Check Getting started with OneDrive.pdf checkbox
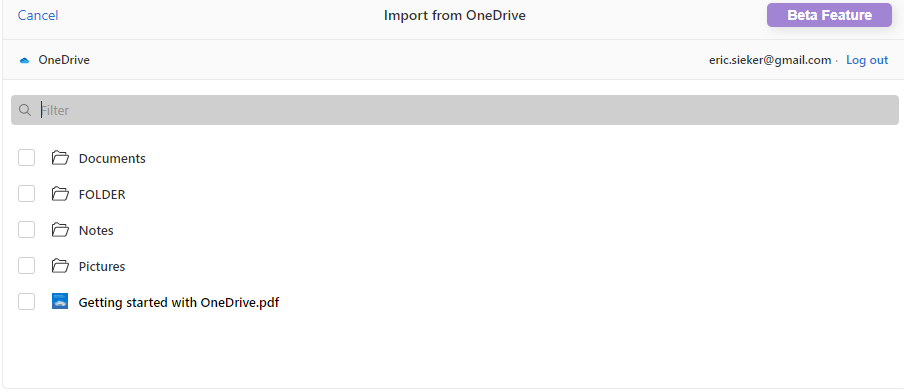 click(x=27, y=301)
